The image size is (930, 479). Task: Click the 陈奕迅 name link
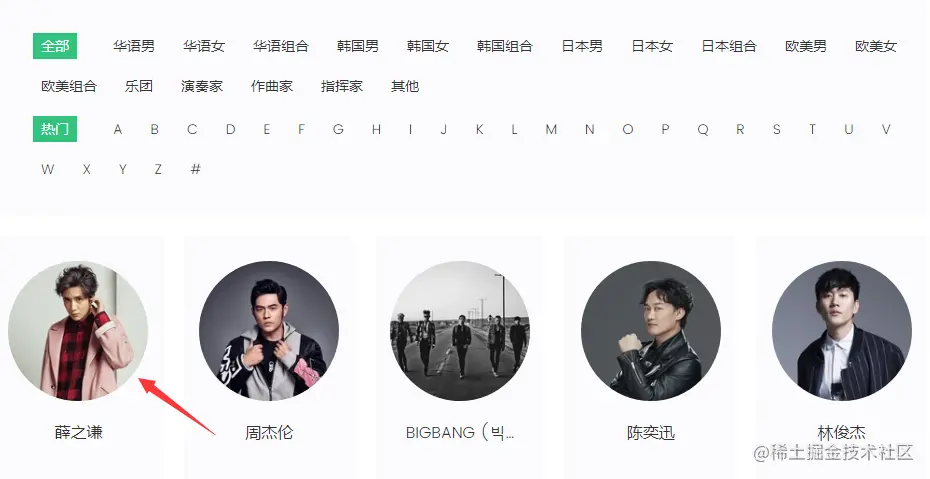click(x=651, y=433)
